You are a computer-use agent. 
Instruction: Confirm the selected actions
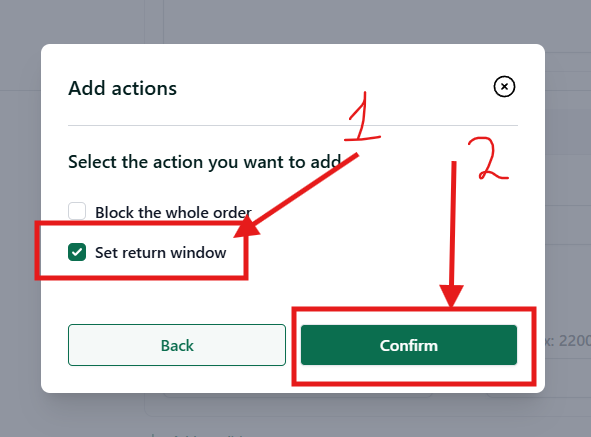tap(409, 345)
